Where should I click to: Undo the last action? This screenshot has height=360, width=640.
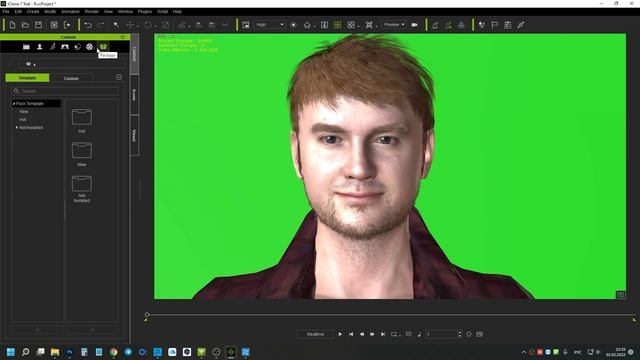pos(88,25)
